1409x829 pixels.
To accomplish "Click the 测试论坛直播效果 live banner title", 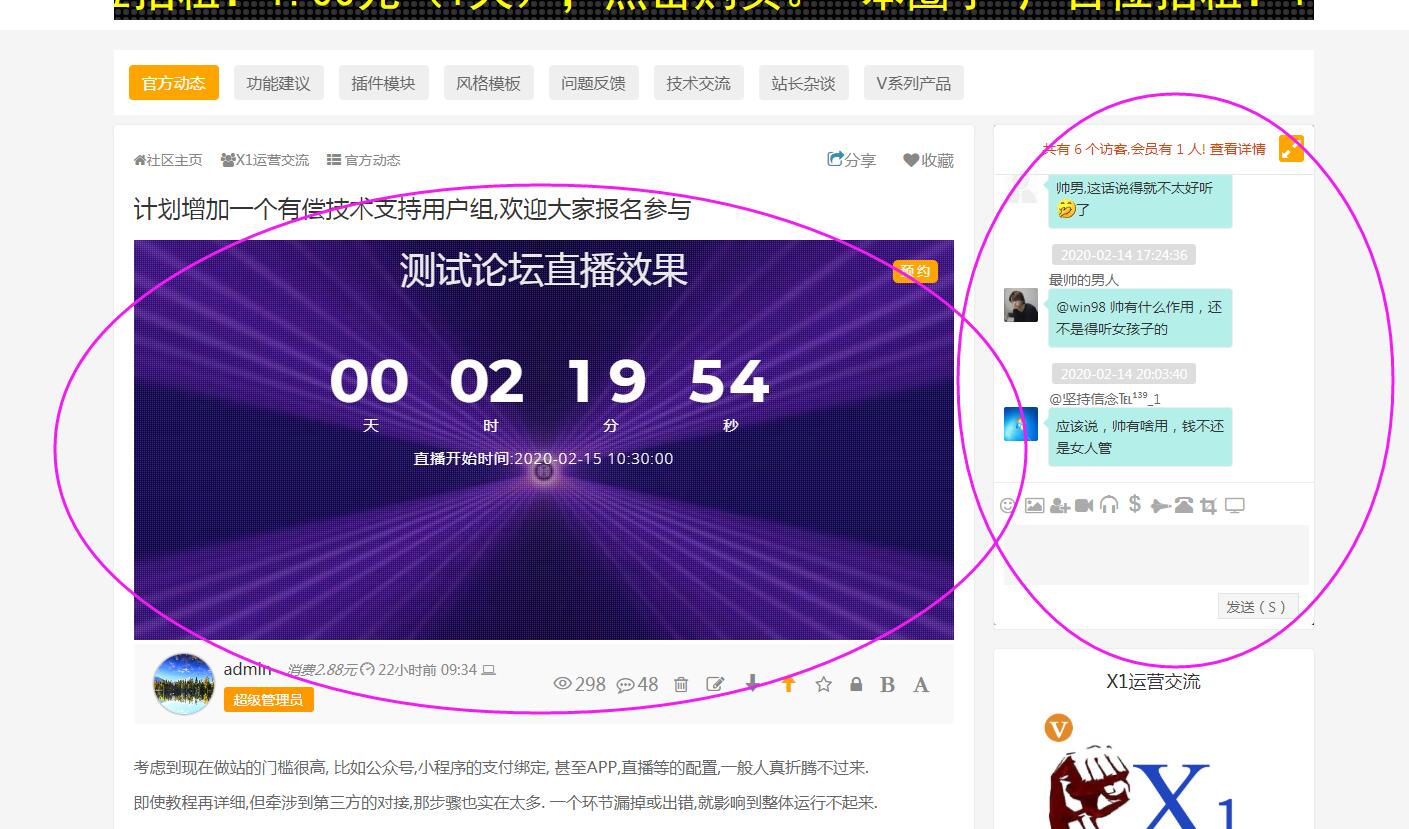I will (543, 270).
